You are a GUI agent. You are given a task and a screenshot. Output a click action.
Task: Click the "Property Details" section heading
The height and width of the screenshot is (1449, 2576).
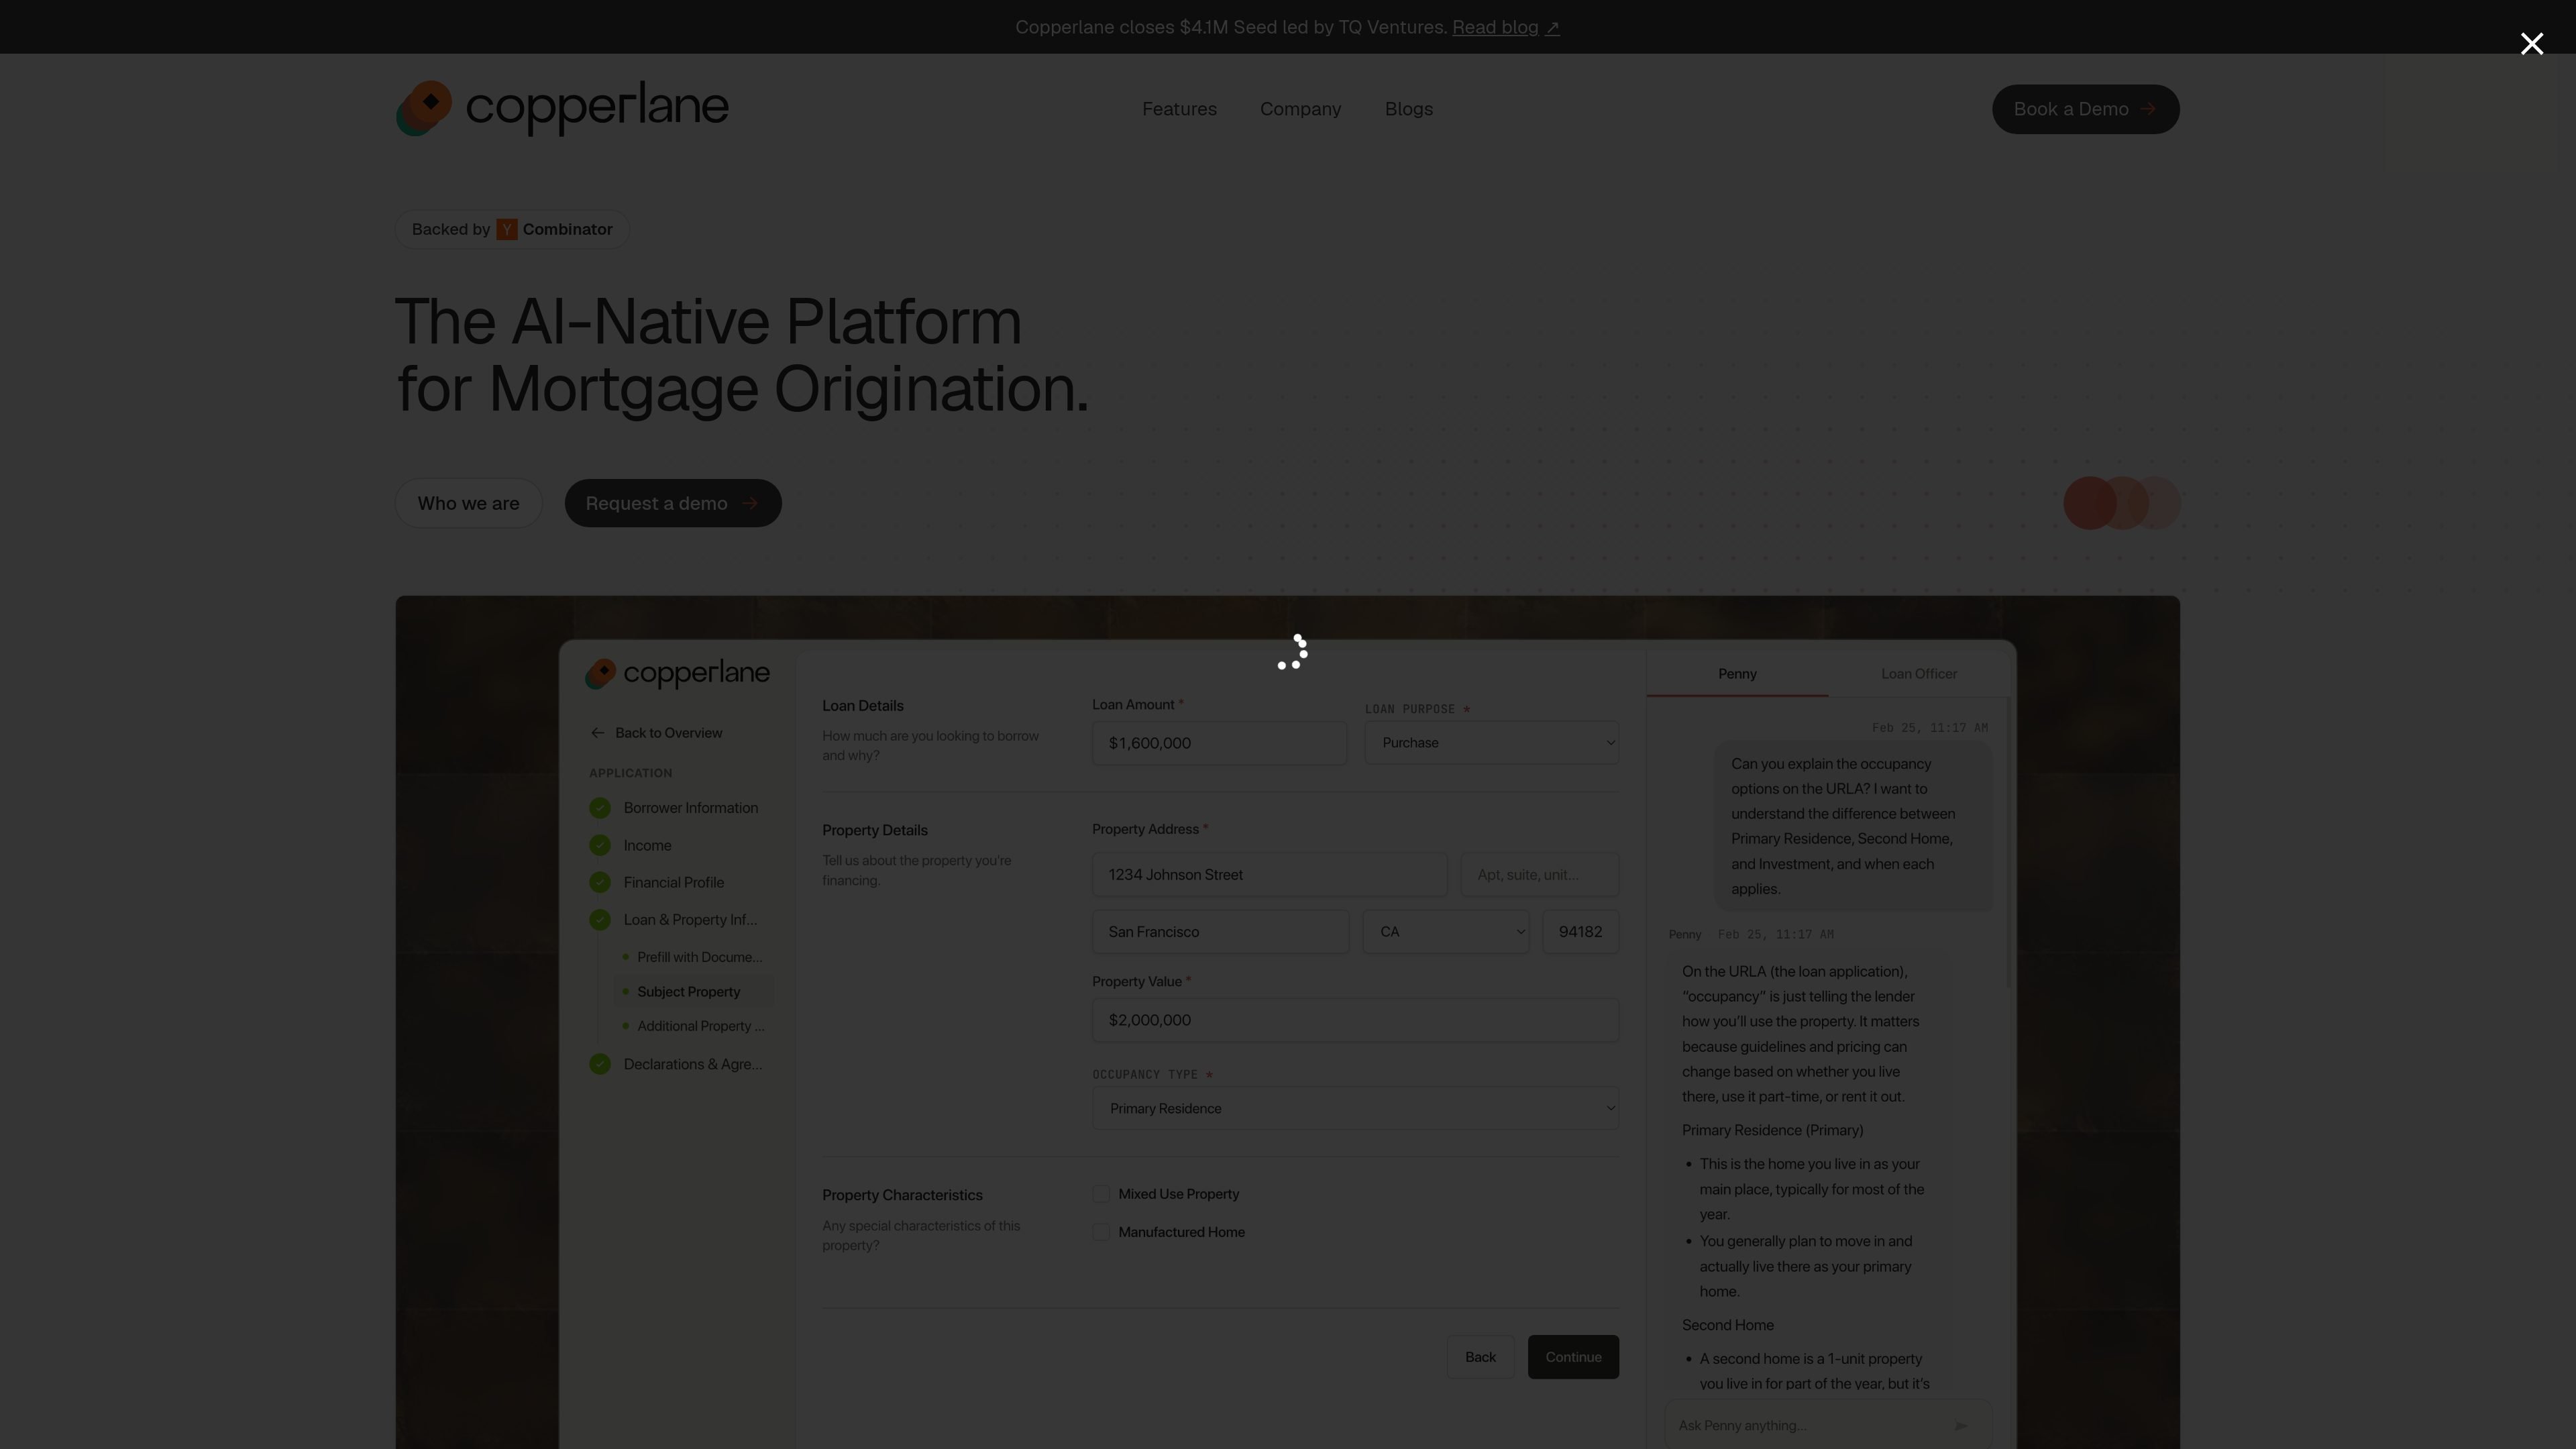[x=874, y=830]
